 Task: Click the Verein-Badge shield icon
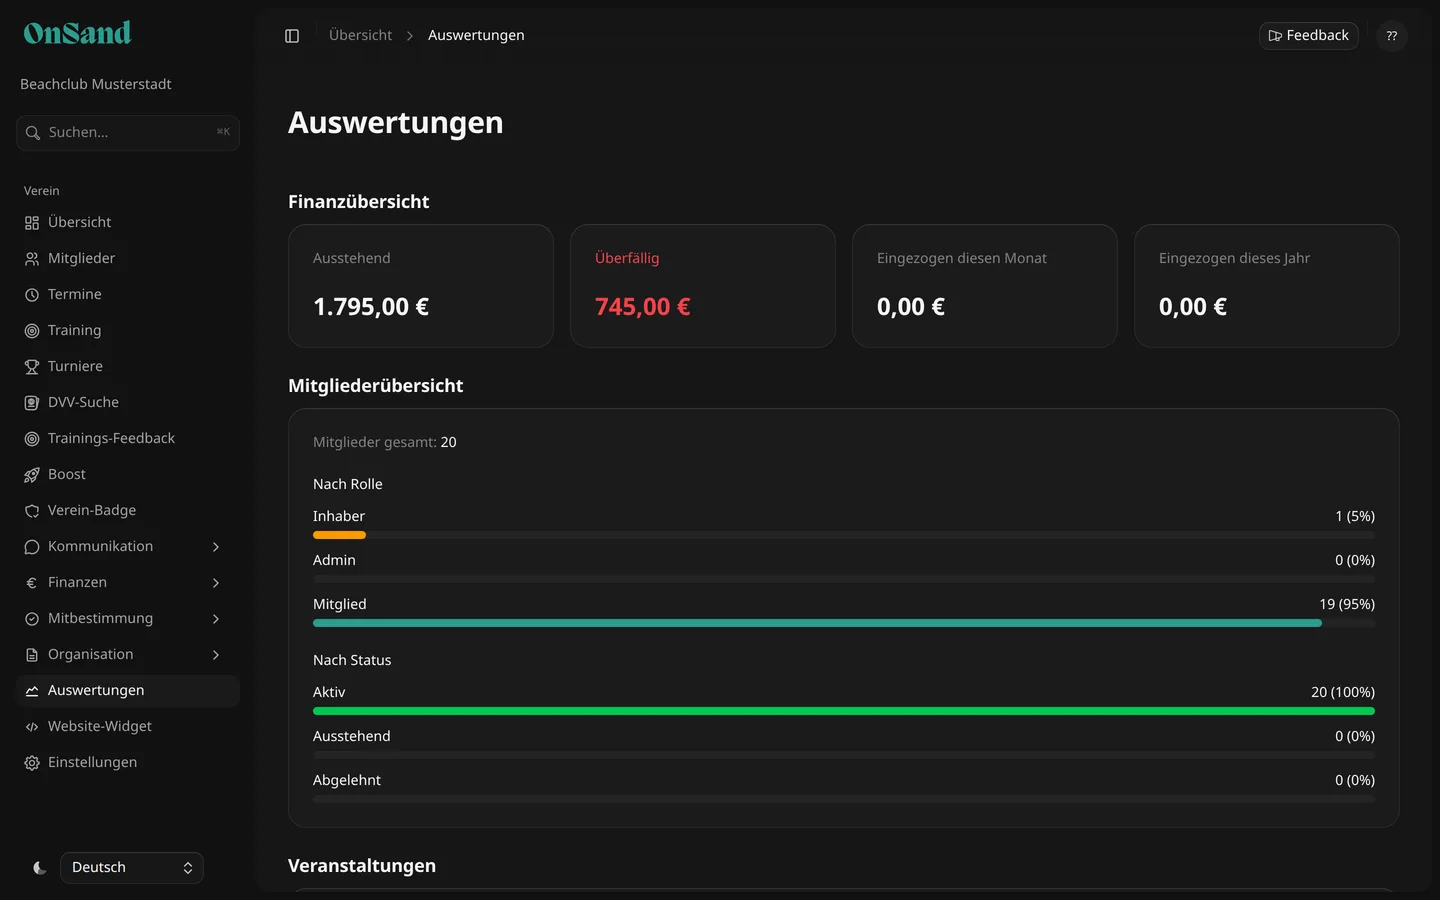click(x=32, y=511)
